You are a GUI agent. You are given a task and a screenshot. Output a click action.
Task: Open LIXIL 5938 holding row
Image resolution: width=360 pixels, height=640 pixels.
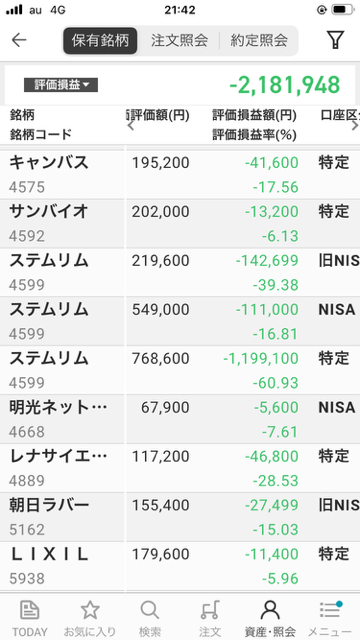180,566
